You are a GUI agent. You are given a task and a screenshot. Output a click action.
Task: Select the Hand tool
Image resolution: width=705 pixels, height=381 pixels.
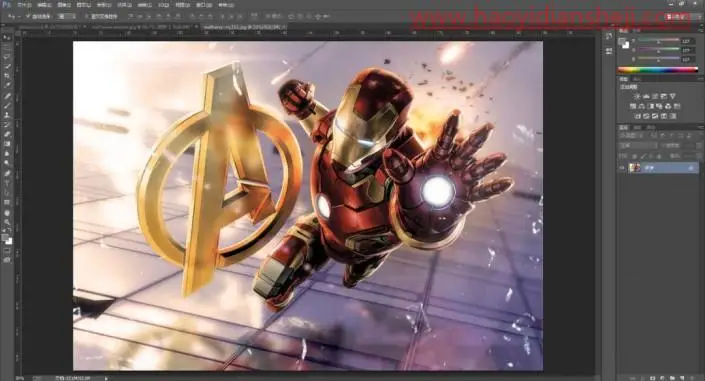click(x=7, y=212)
